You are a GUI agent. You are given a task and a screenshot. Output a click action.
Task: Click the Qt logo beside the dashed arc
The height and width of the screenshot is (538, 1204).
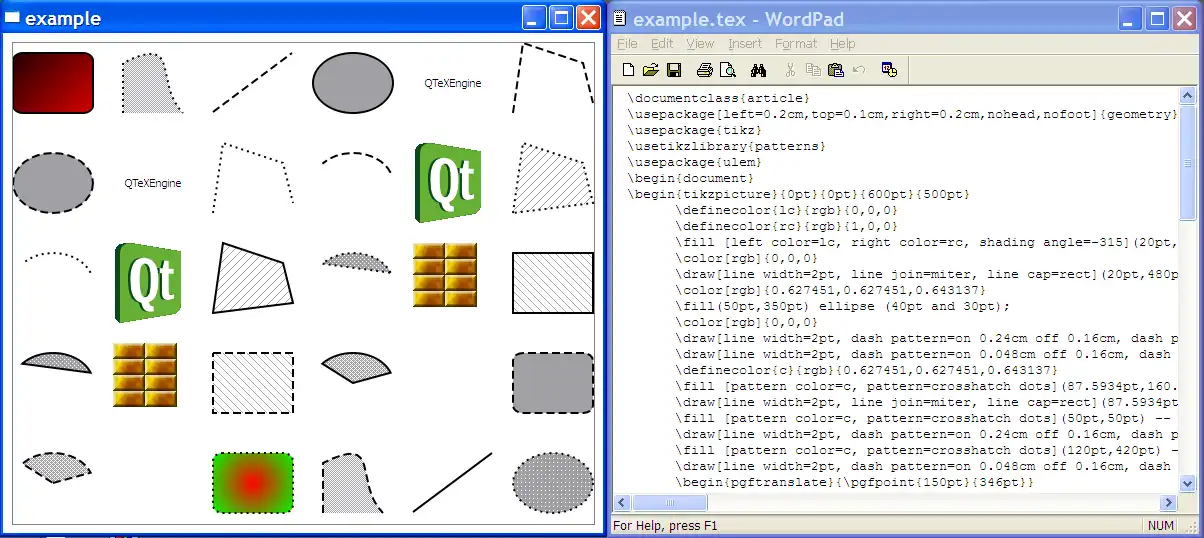coord(448,182)
